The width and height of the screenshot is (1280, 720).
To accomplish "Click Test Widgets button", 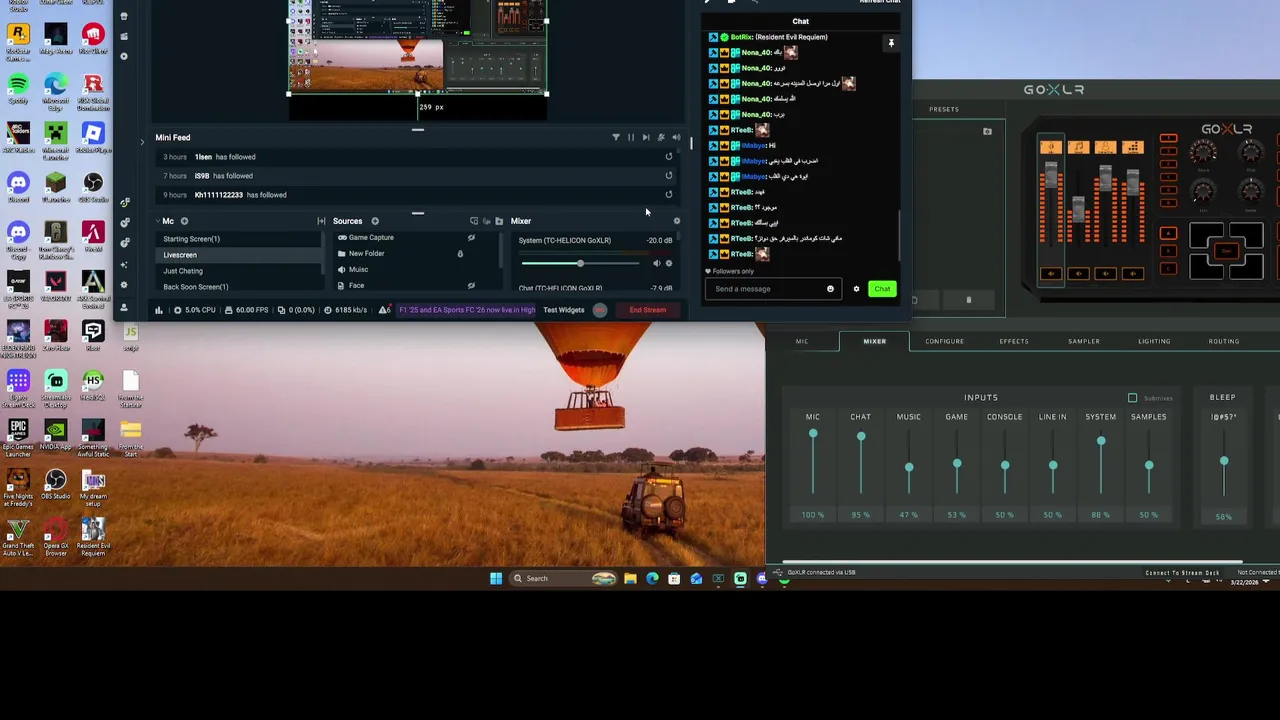I will pos(564,310).
